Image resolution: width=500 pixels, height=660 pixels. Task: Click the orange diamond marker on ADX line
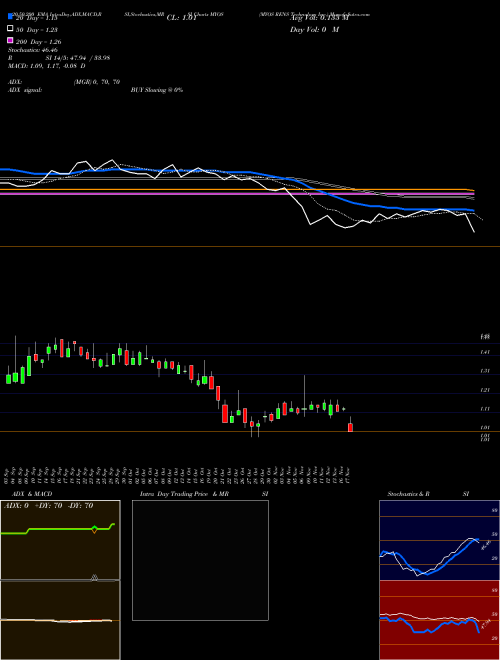coord(94,530)
